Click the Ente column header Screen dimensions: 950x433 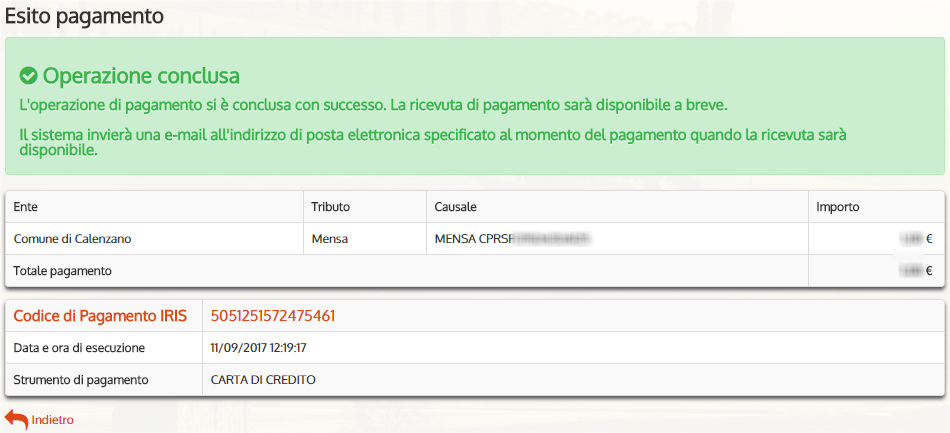point(25,207)
